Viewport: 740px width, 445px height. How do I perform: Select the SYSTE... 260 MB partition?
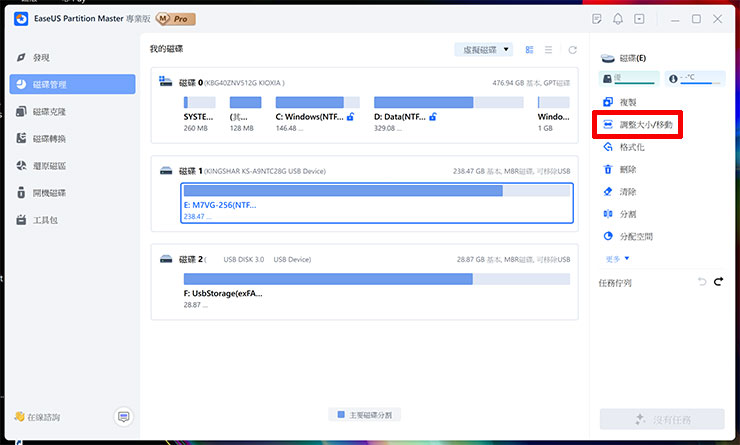199,114
